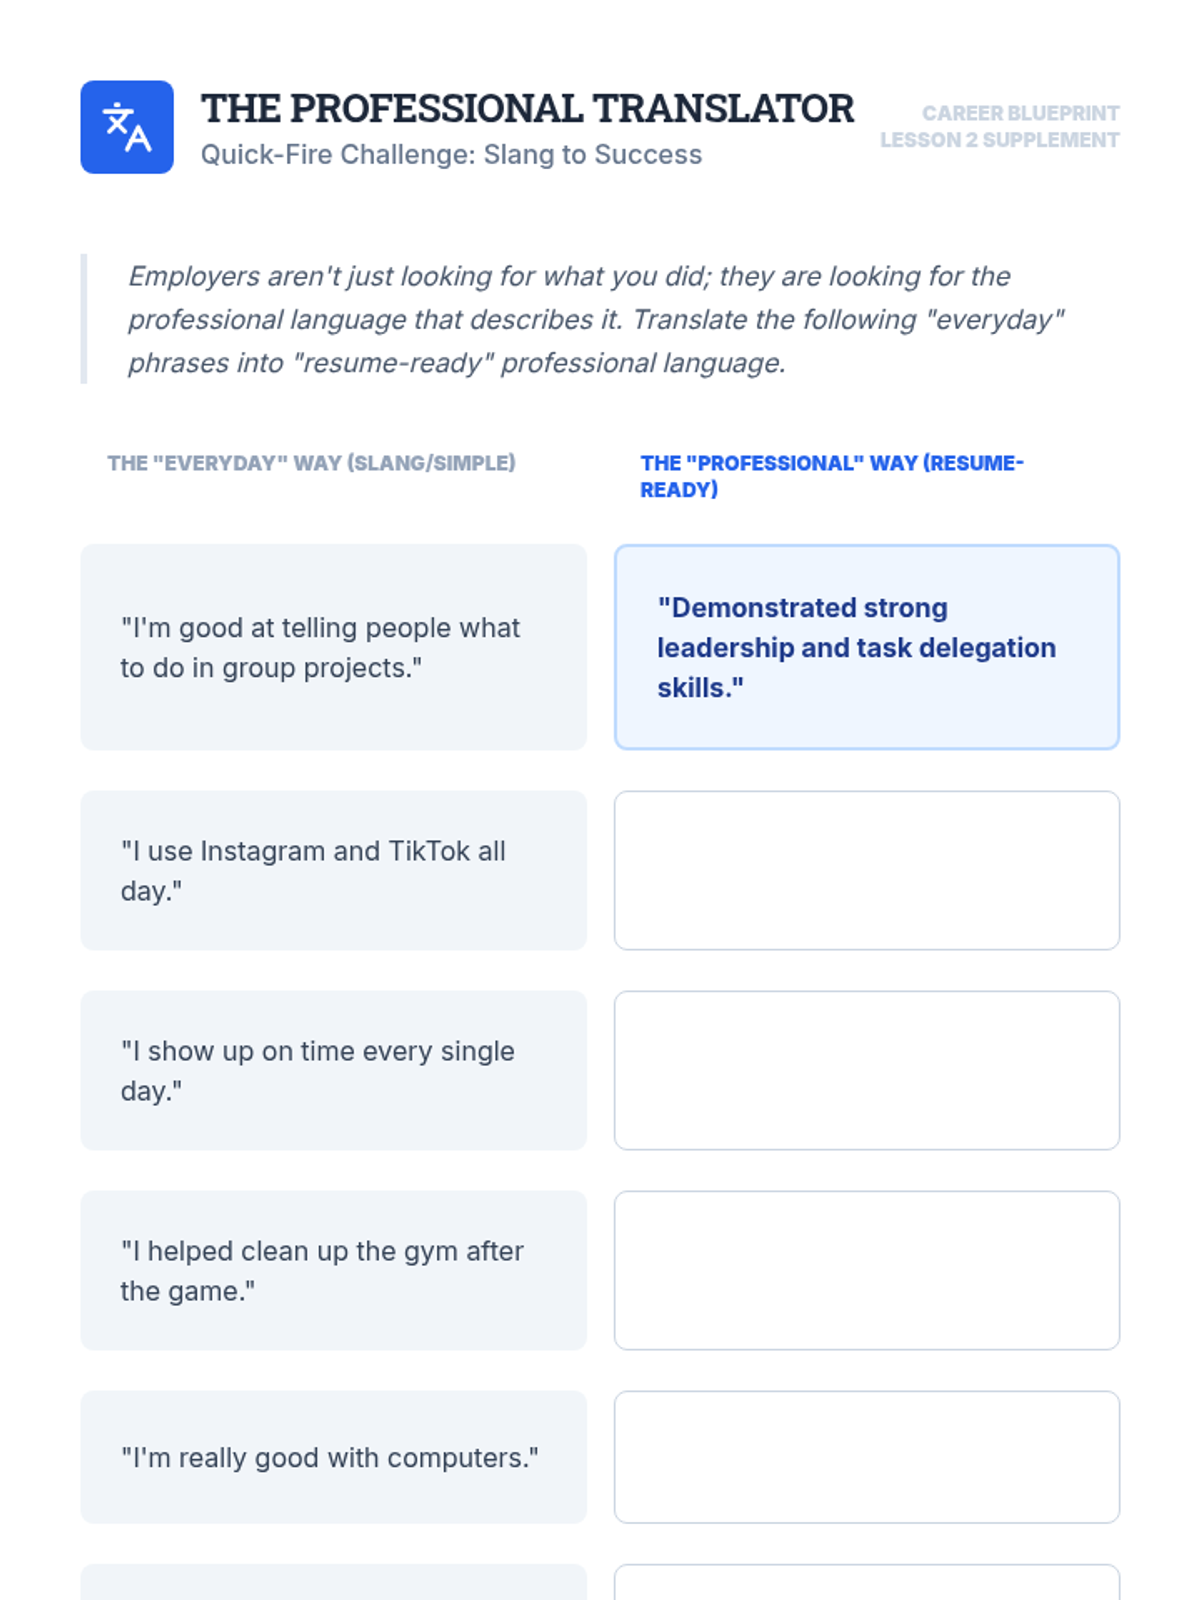Click the Career Blueprint label
1200x1600 pixels.
(x=1019, y=113)
